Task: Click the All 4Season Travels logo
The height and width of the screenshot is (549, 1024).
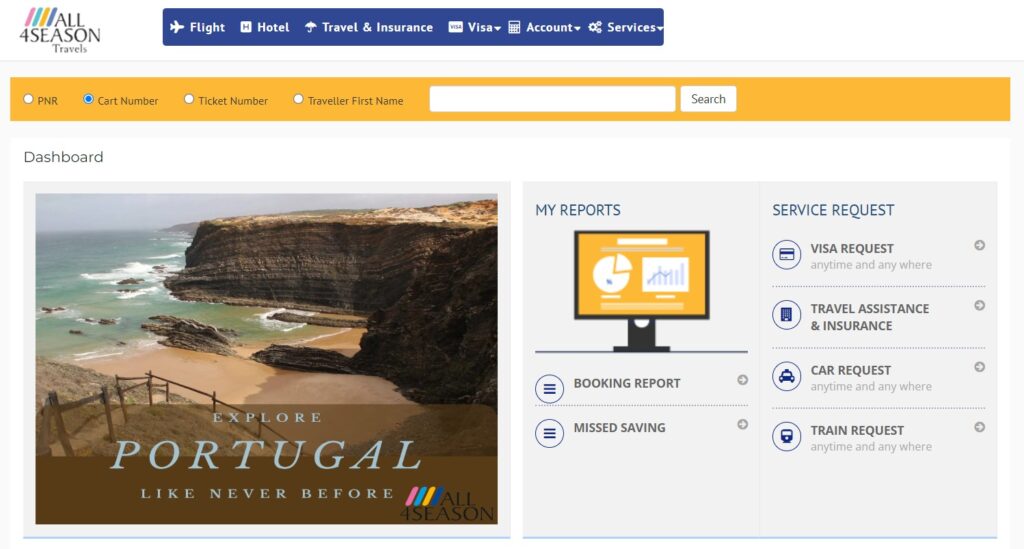Action: click(60, 30)
